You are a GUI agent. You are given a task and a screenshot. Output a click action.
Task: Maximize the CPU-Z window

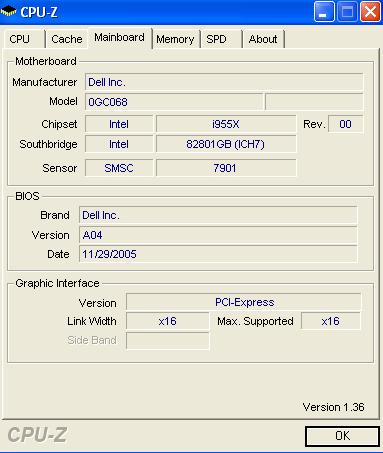point(347,12)
